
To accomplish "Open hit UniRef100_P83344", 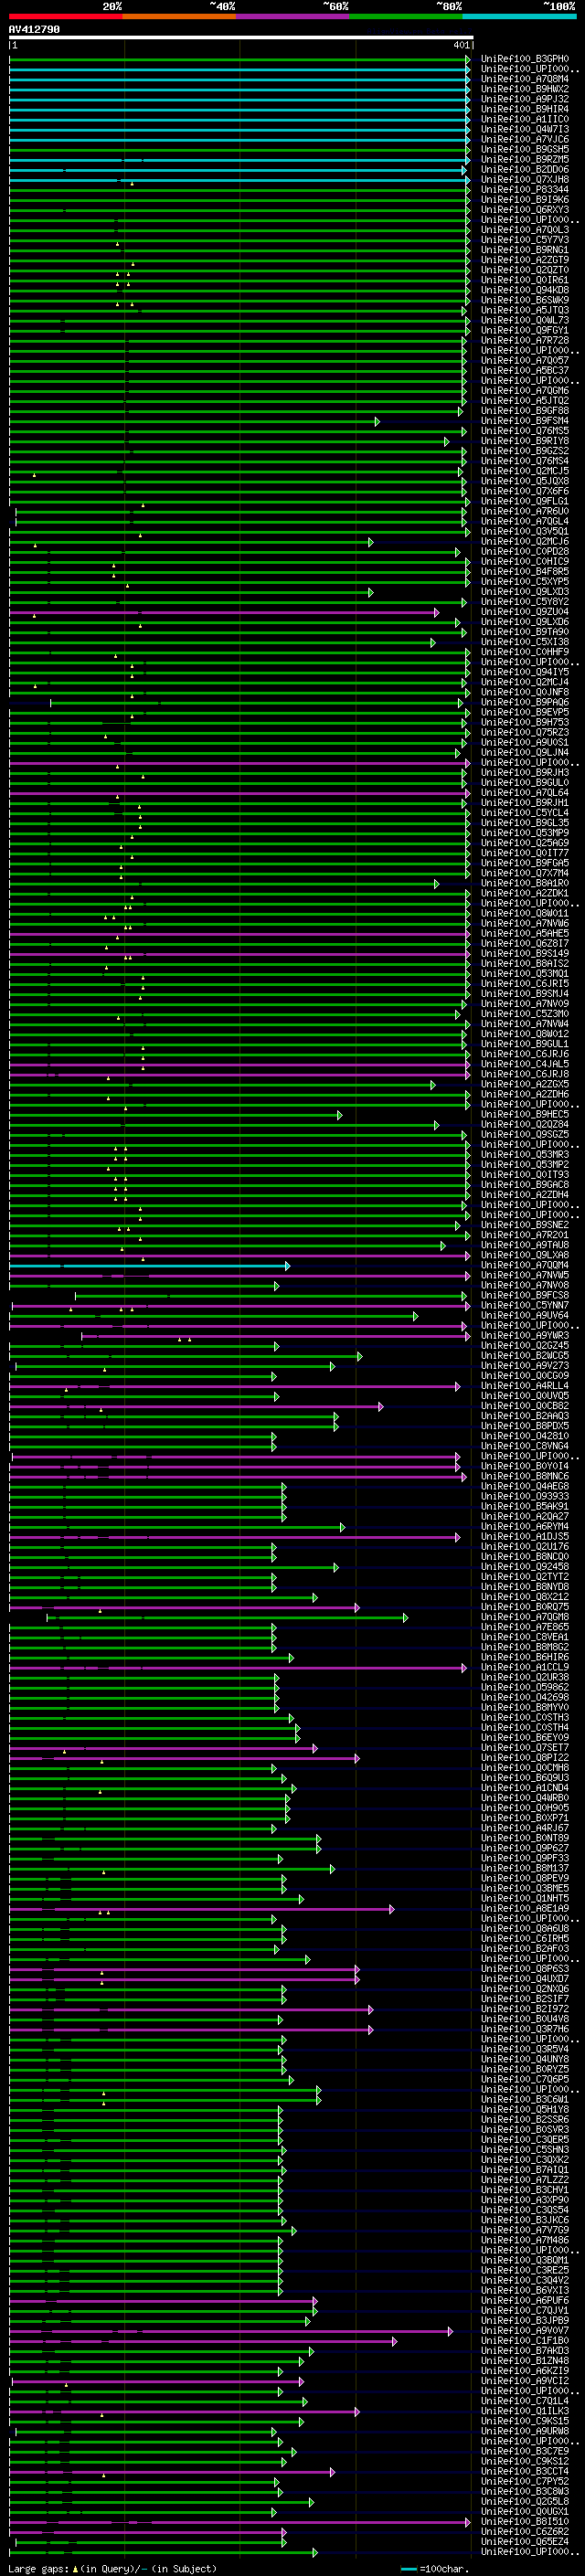I will [x=525, y=190].
